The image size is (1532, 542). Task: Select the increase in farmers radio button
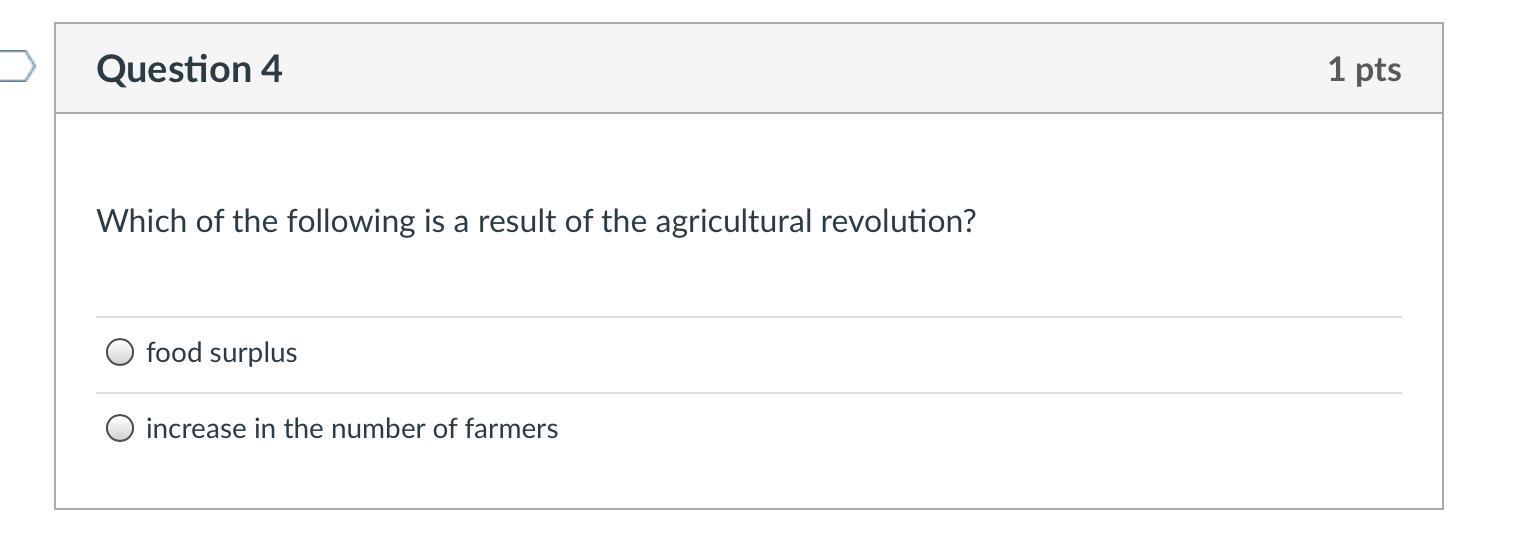tap(120, 429)
